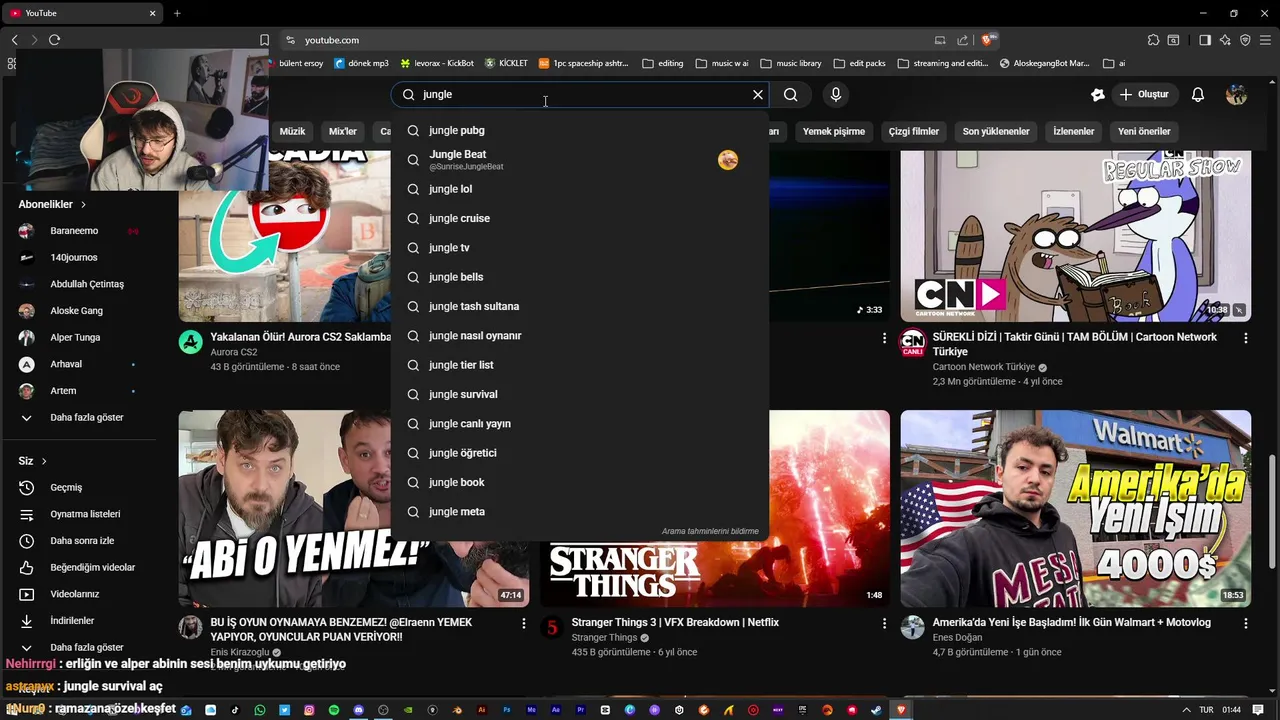Open the browser hamburger menu

[x=1265, y=40]
